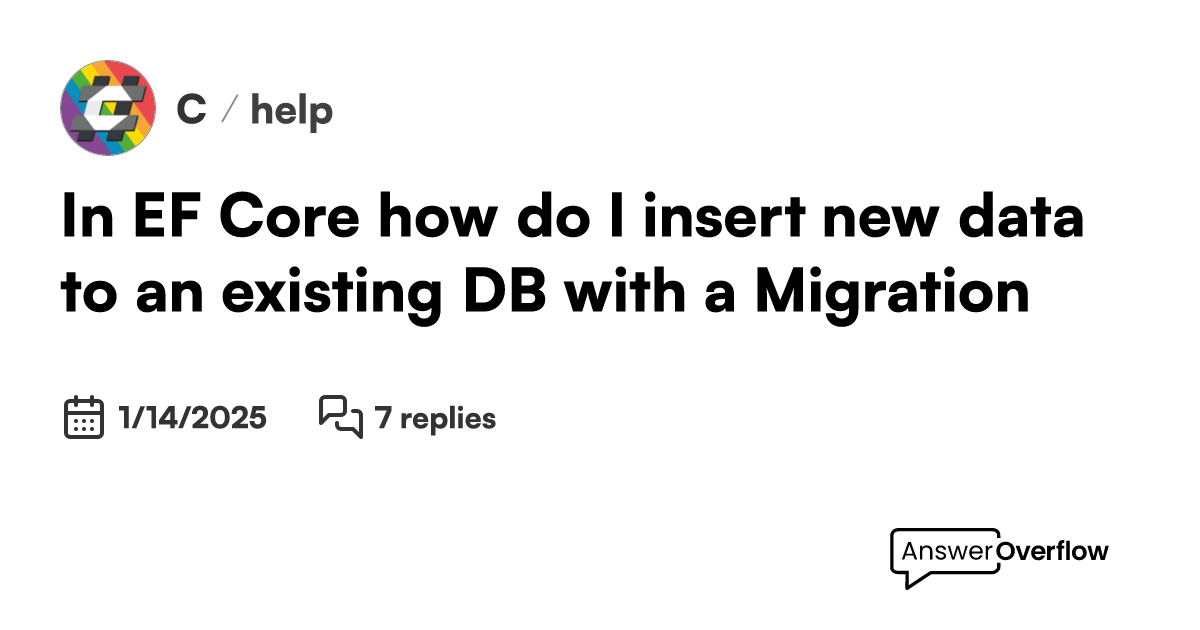1200x630 pixels.
Task: Click the AnswerOverflow speech bubble logo
Action: pyautogui.click(x=999, y=556)
